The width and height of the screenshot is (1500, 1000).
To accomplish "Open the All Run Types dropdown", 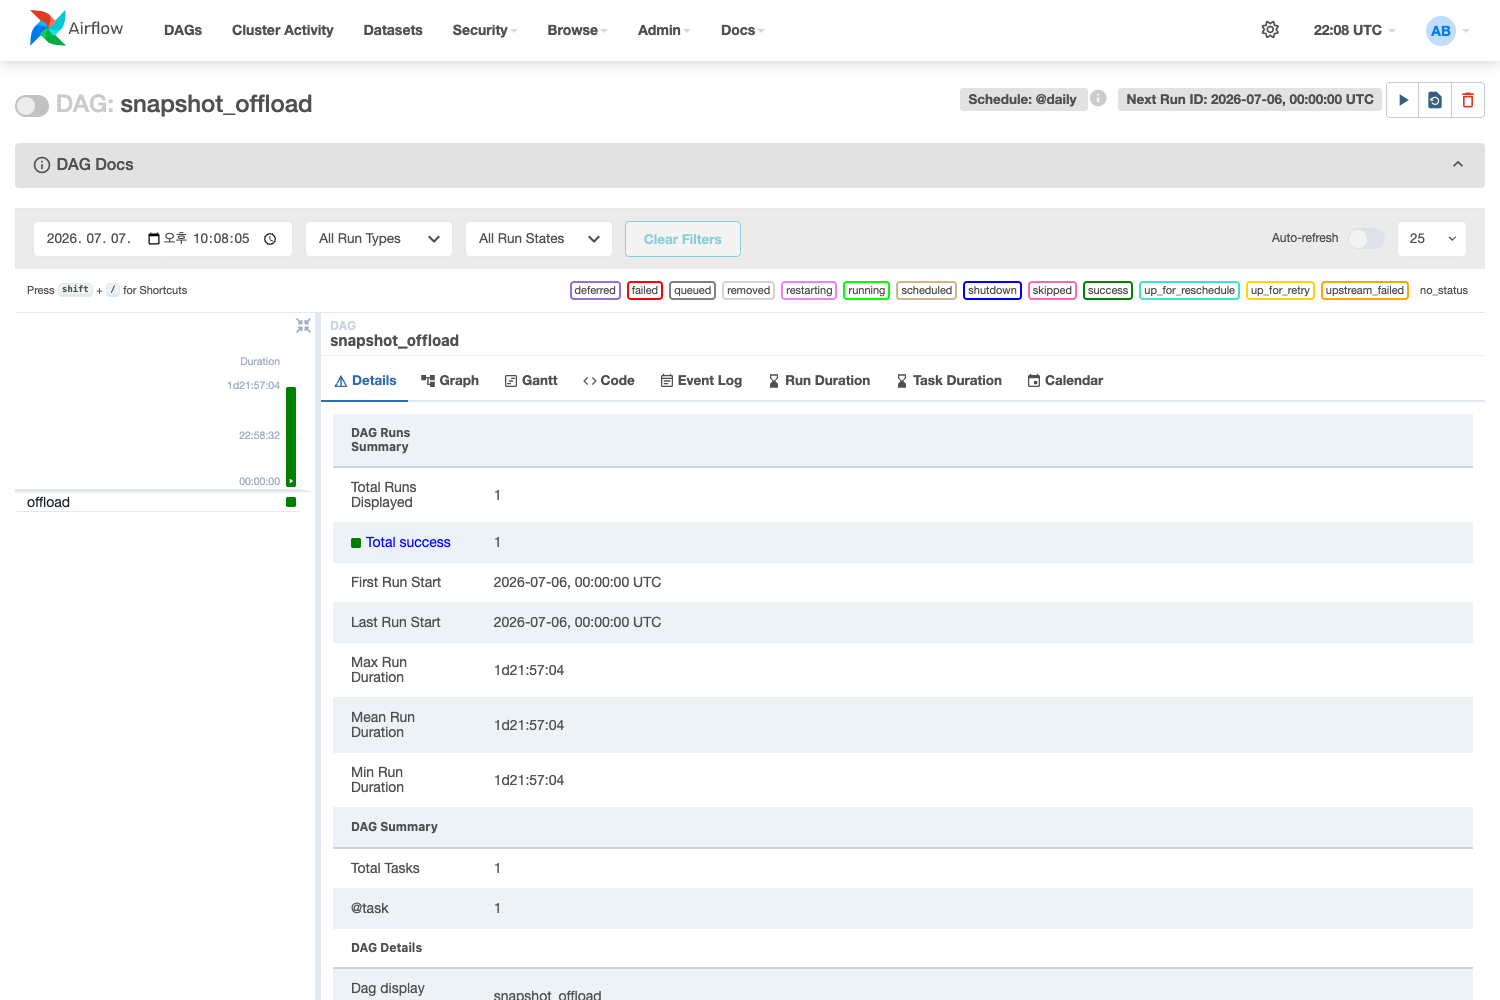I will pos(379,239).
